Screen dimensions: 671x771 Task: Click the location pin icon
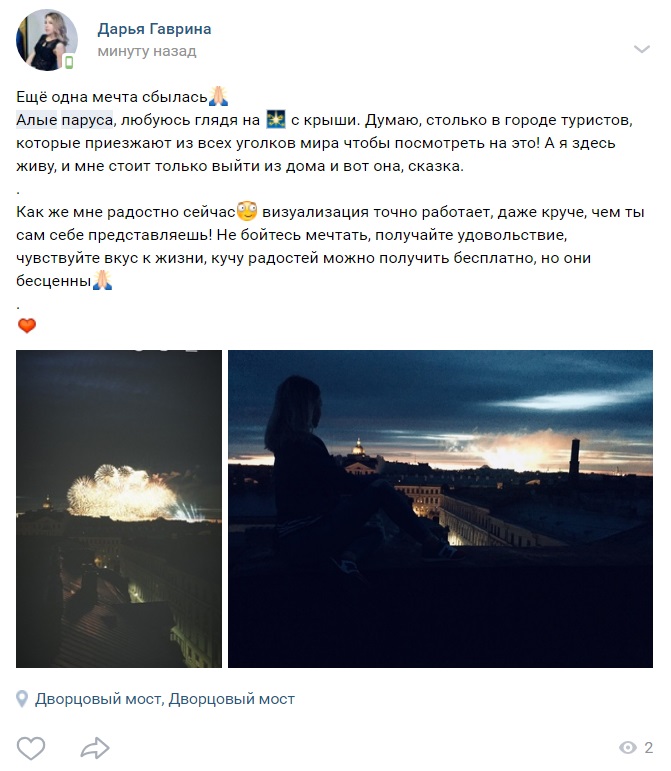pos(22,699)
